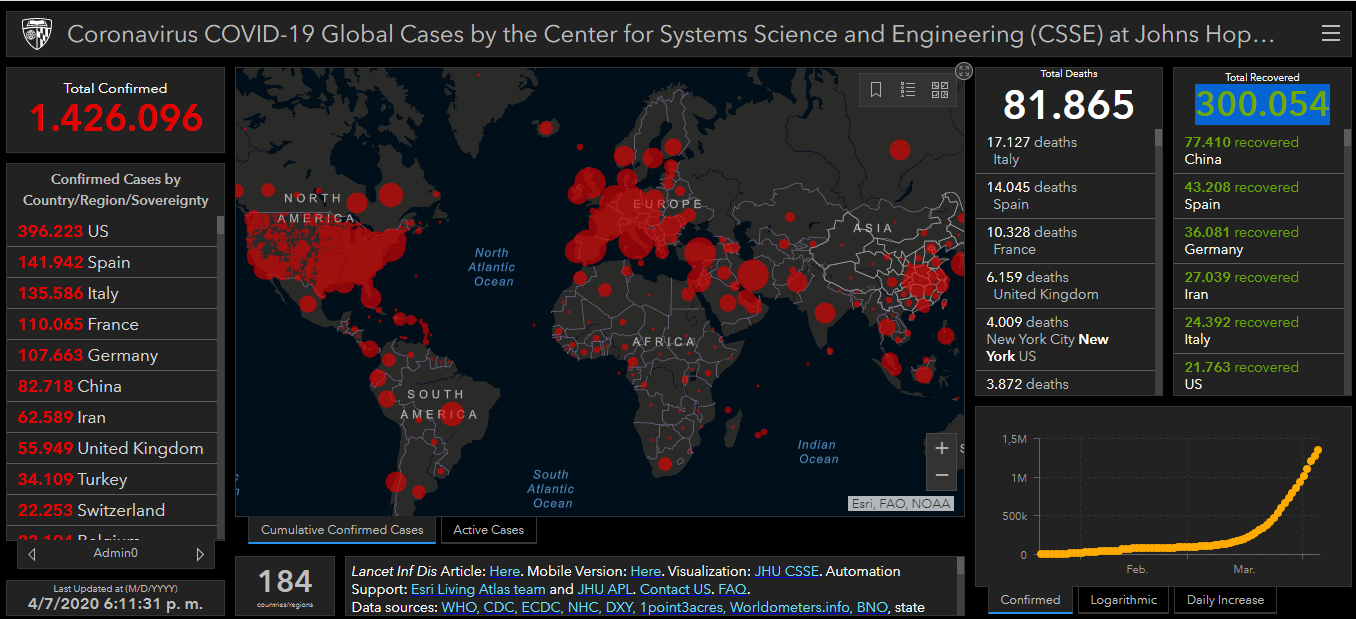The width and height of the screenshot is (1356, 619).
Task: Click the 6.159 deaths United Kingdom entry
Action: (x=1065, y=285)
